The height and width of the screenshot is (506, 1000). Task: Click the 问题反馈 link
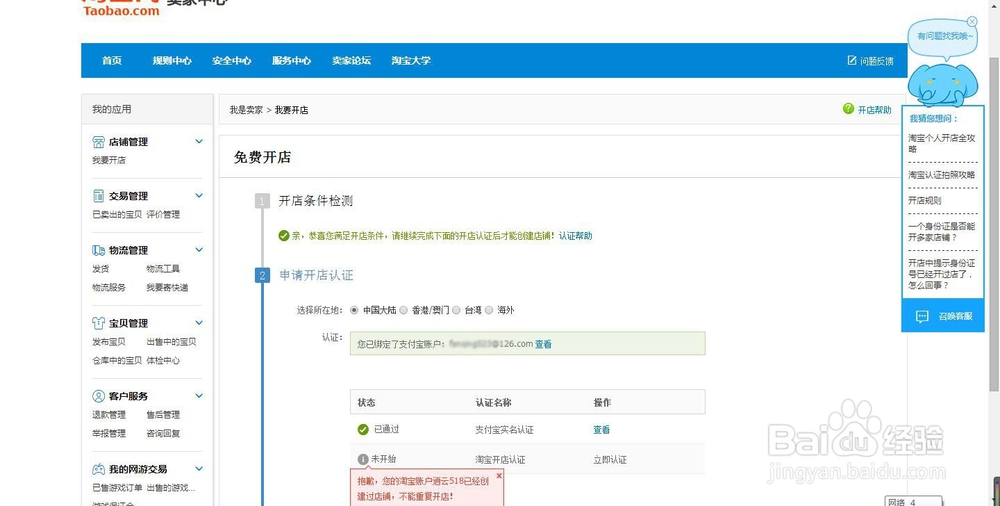pos(876,61)
